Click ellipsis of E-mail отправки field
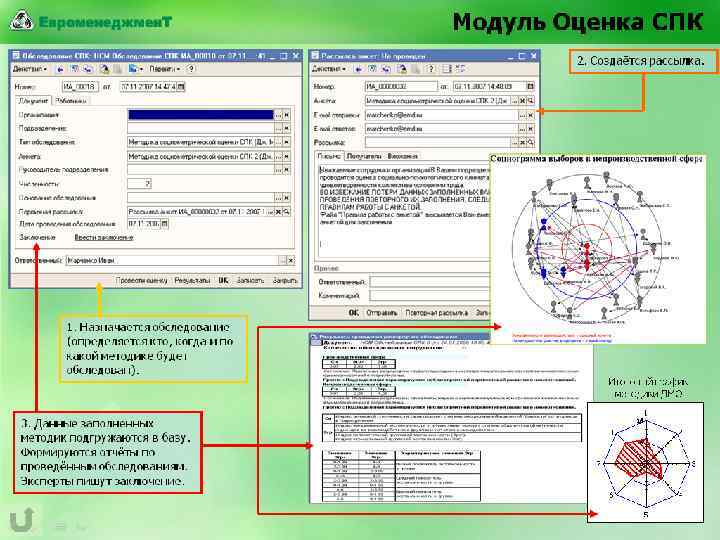 pos(523,115)
